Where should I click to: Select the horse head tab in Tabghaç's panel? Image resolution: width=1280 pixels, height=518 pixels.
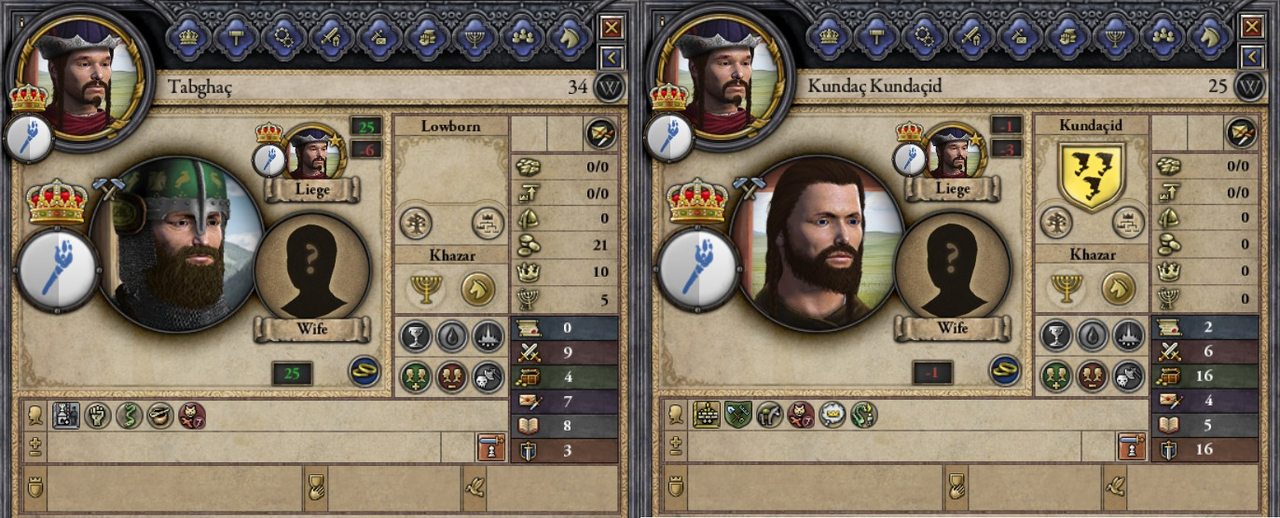[x=570, y=37]
